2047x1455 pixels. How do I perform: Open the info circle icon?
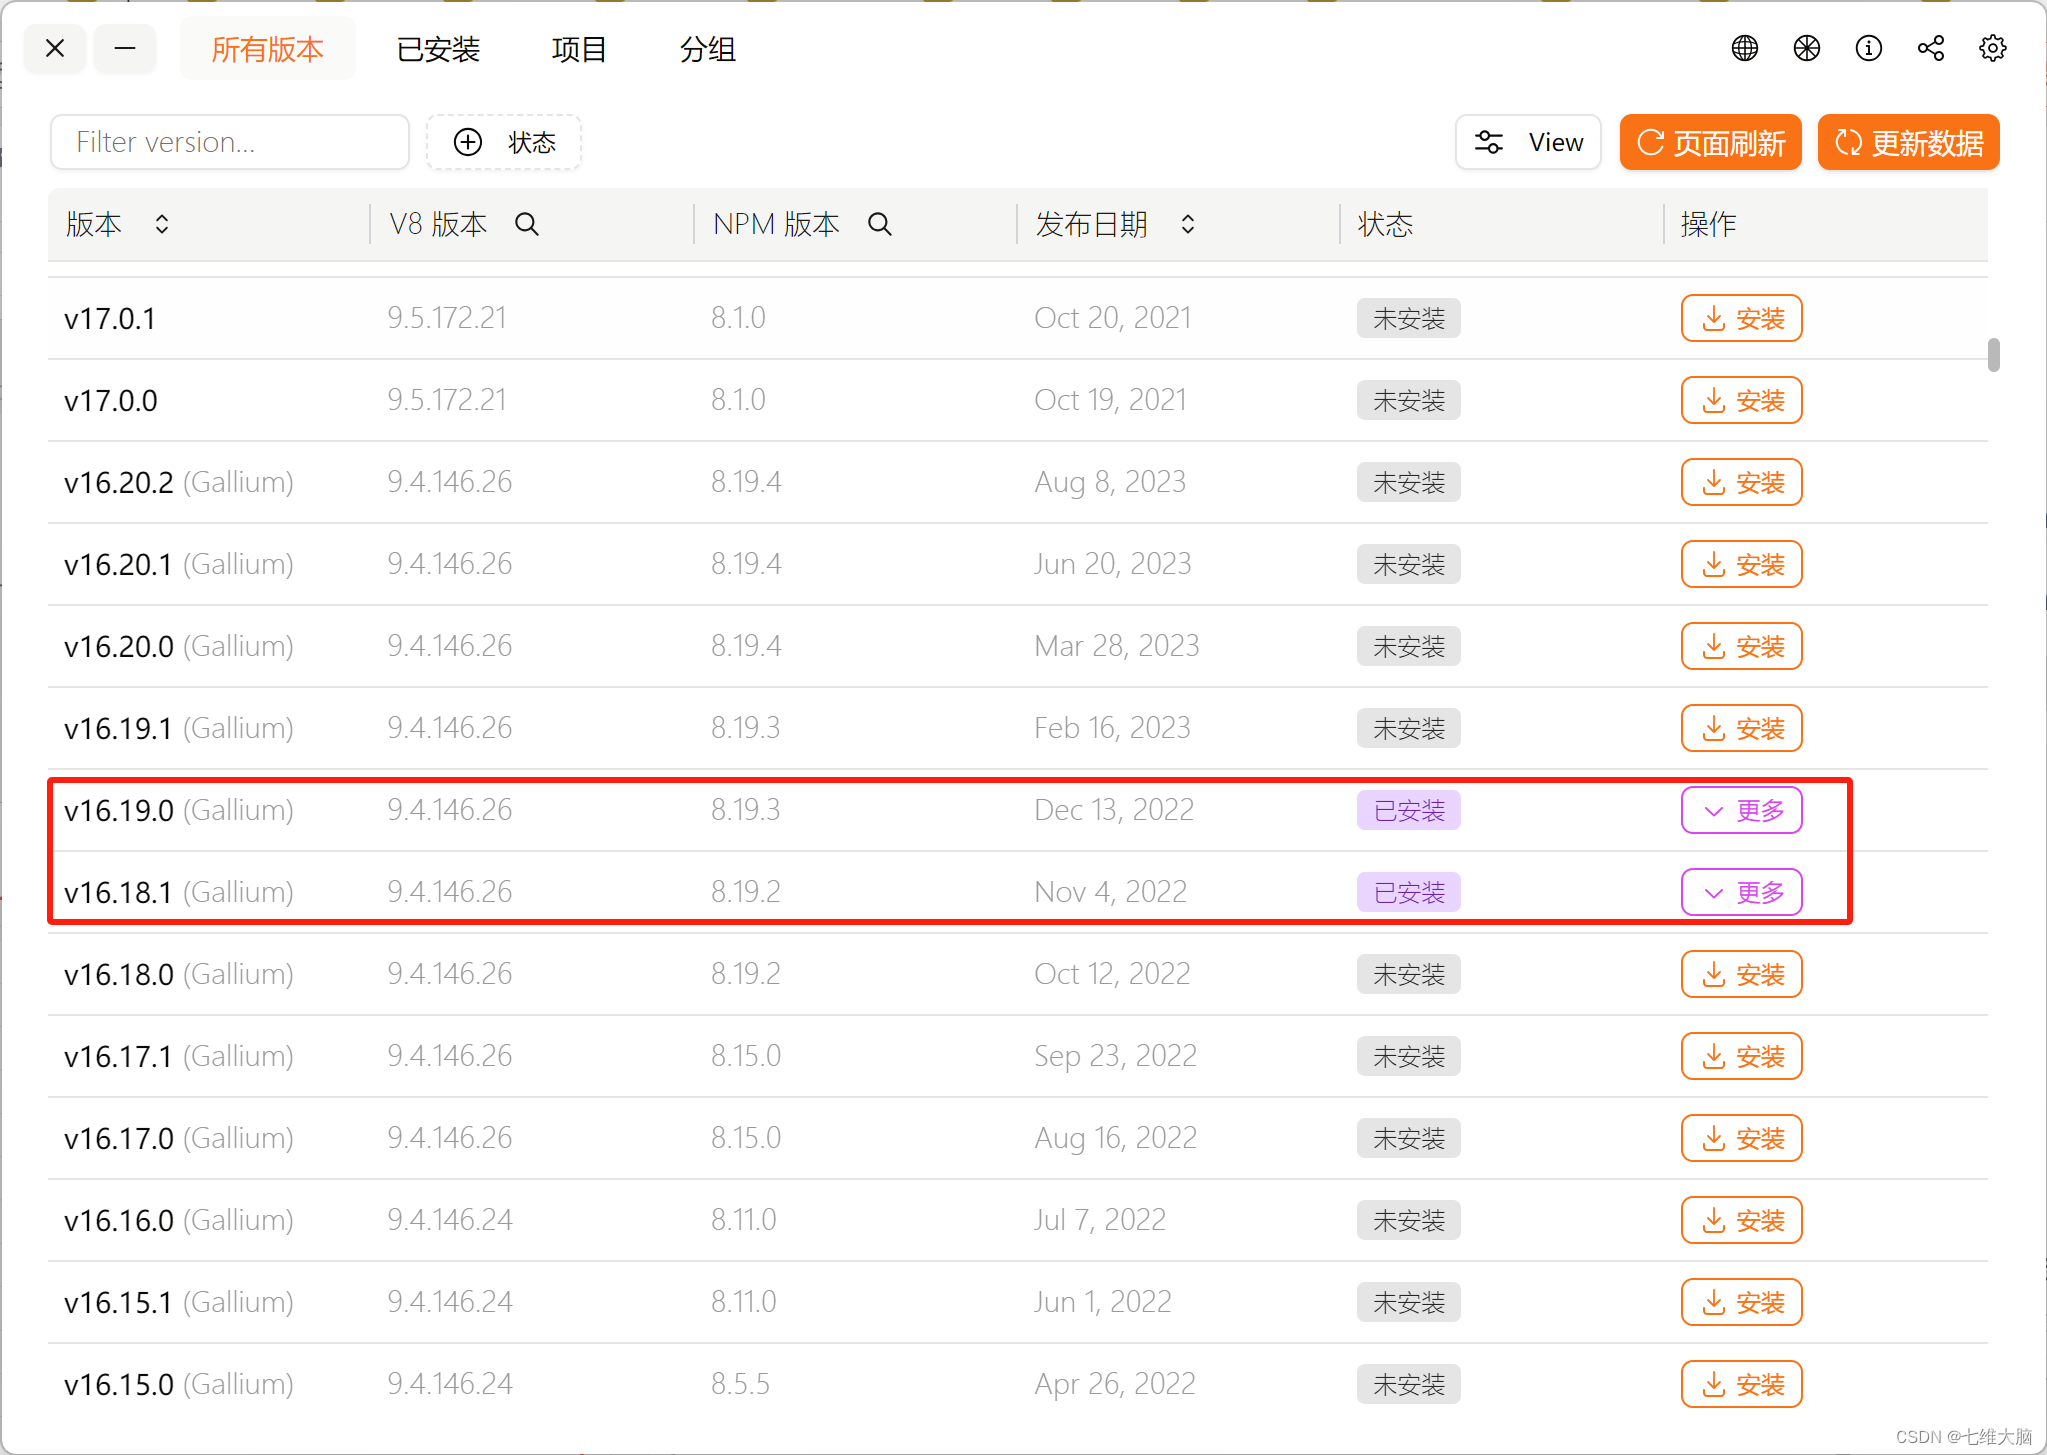tap(1868, 48)
